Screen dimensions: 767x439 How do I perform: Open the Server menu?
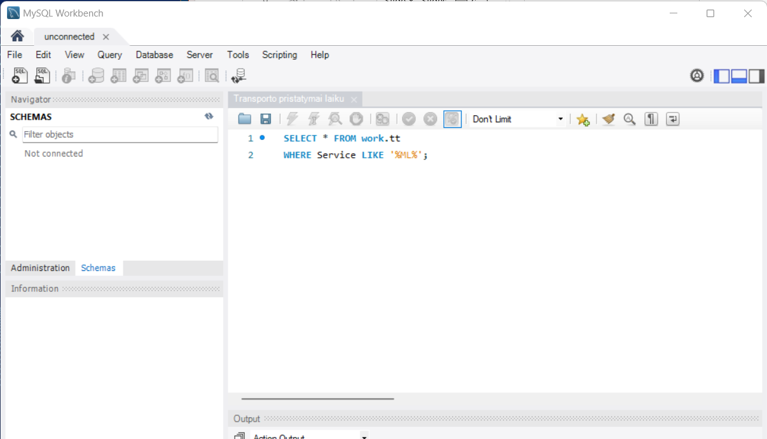(200, 55)
